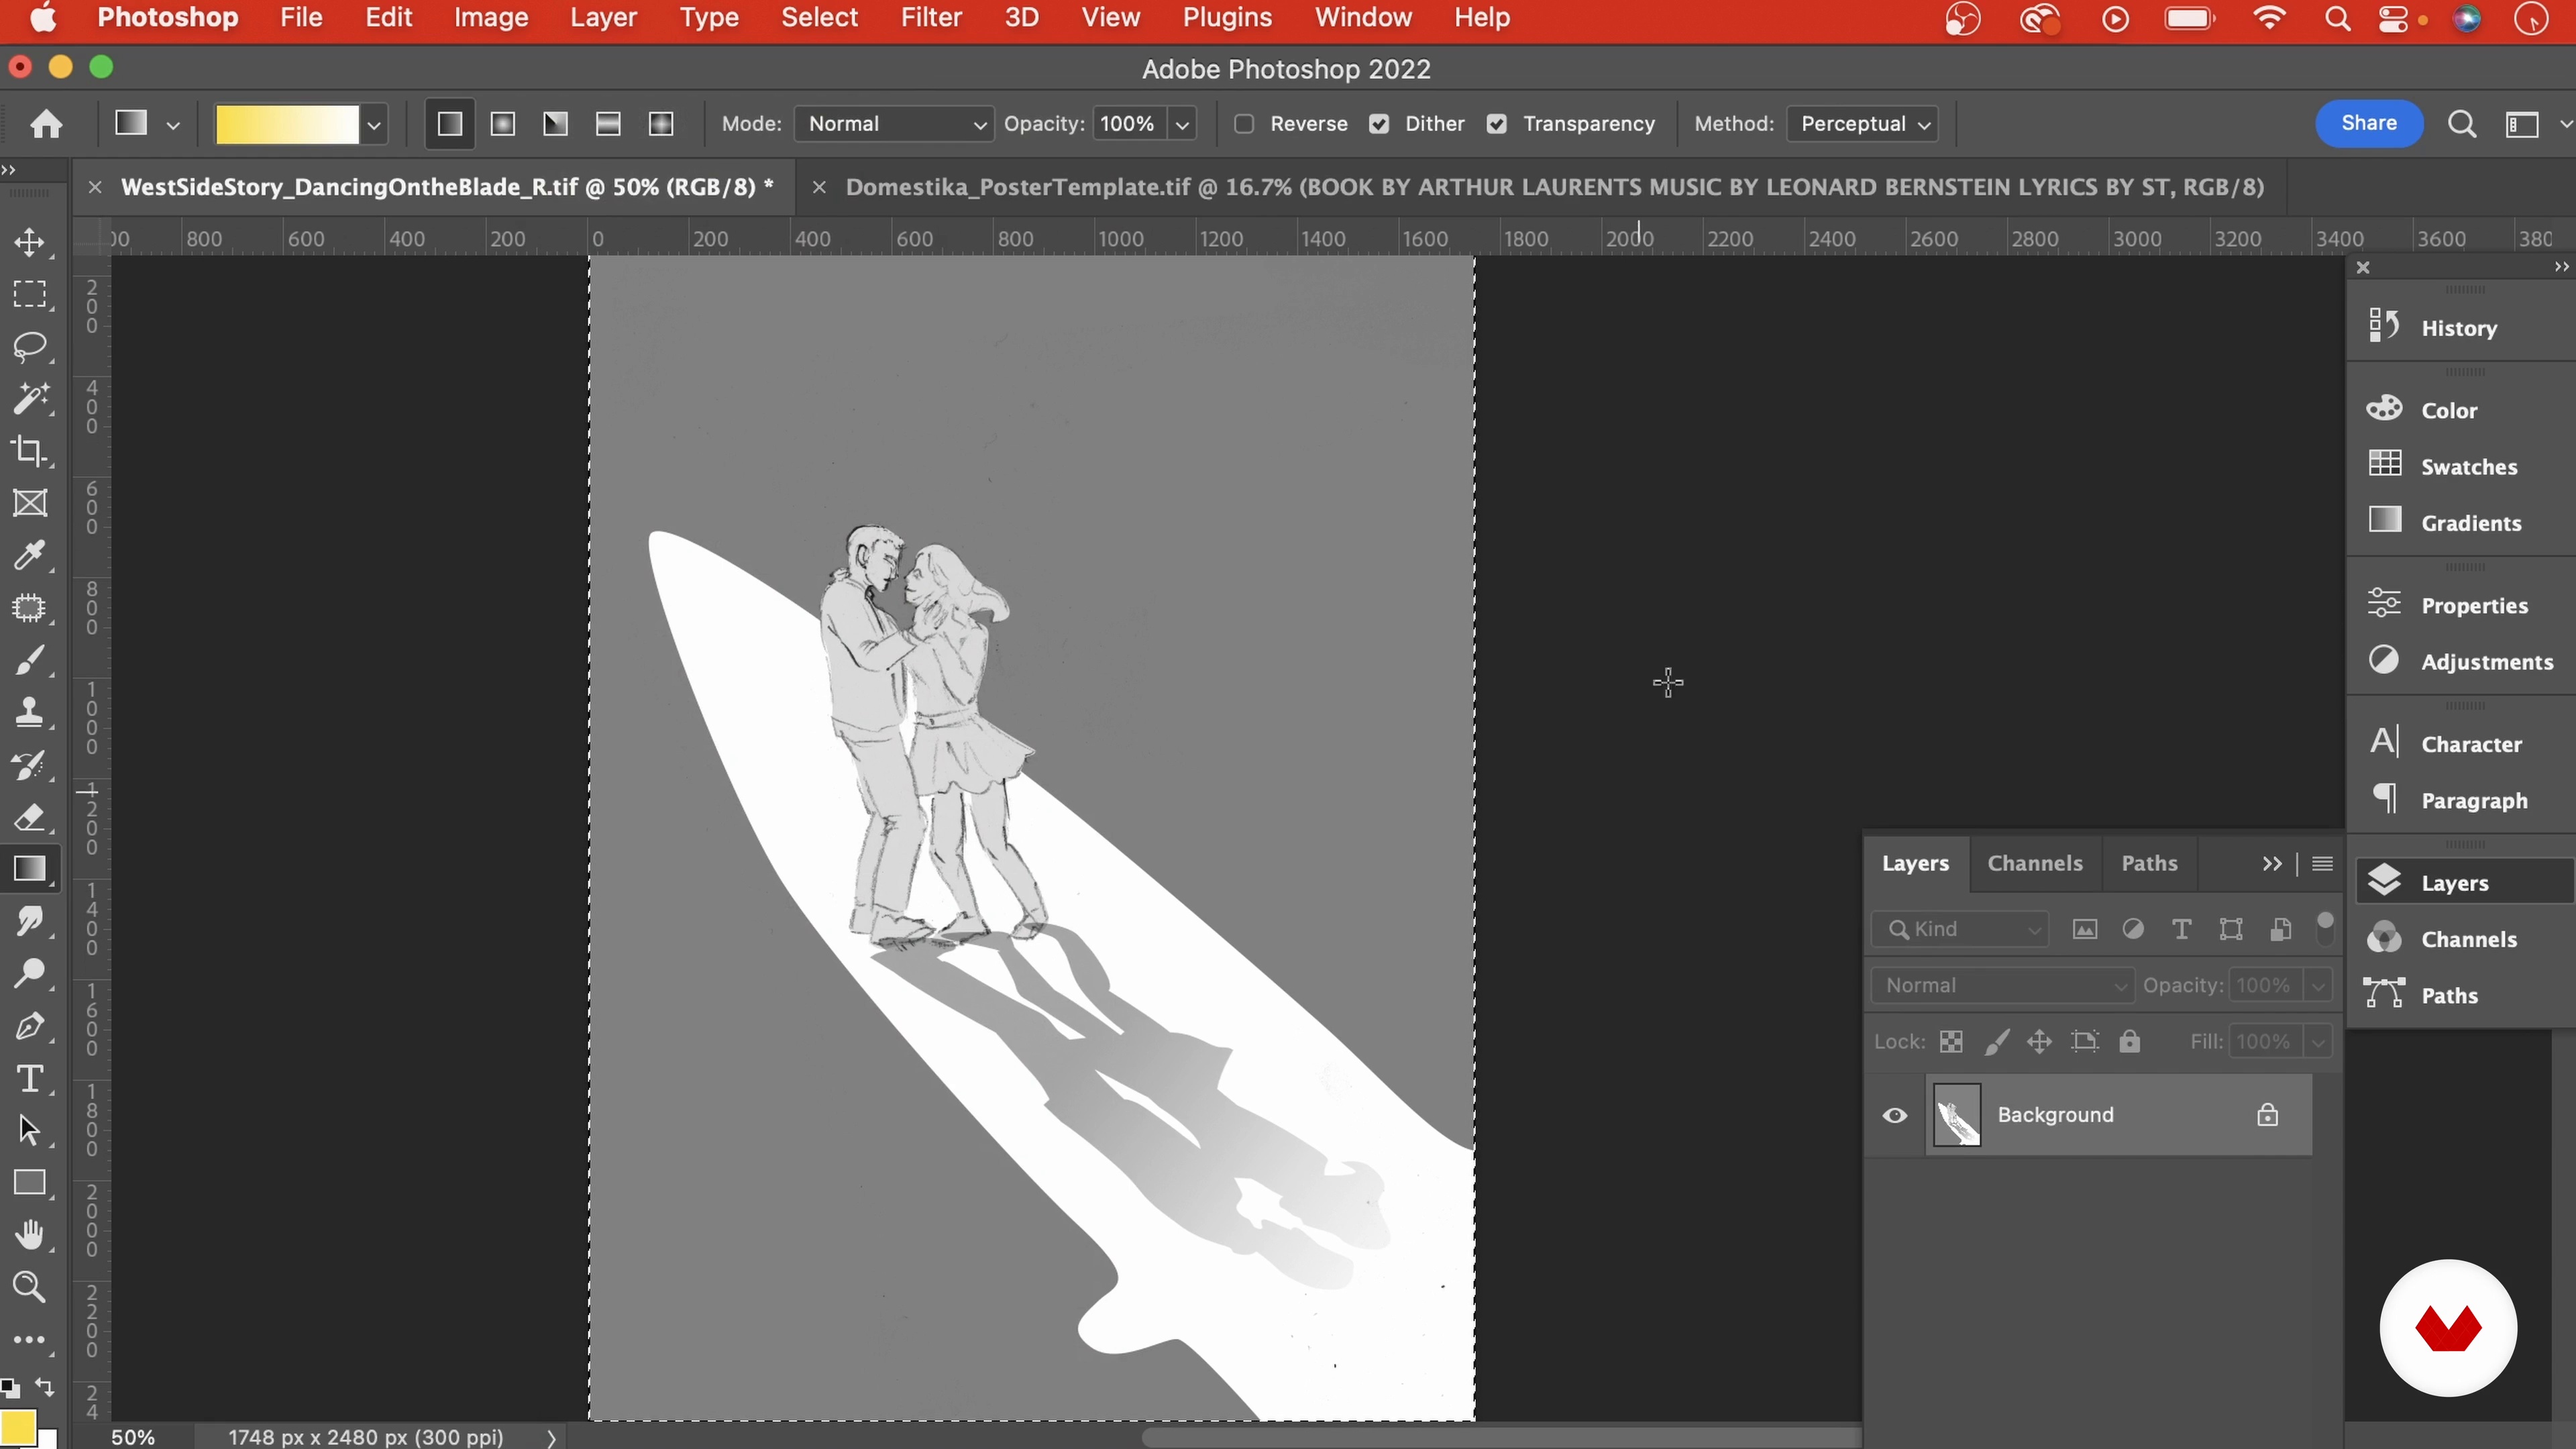Open the layer blend mode Normal dropdown
2576x1449 pixels.
point(2002,985)
